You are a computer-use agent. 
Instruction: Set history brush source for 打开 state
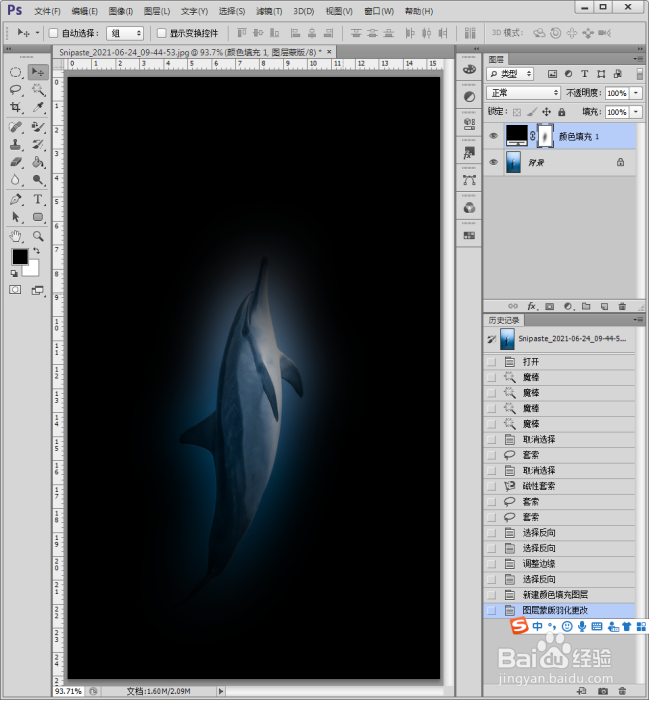[492, 362]
